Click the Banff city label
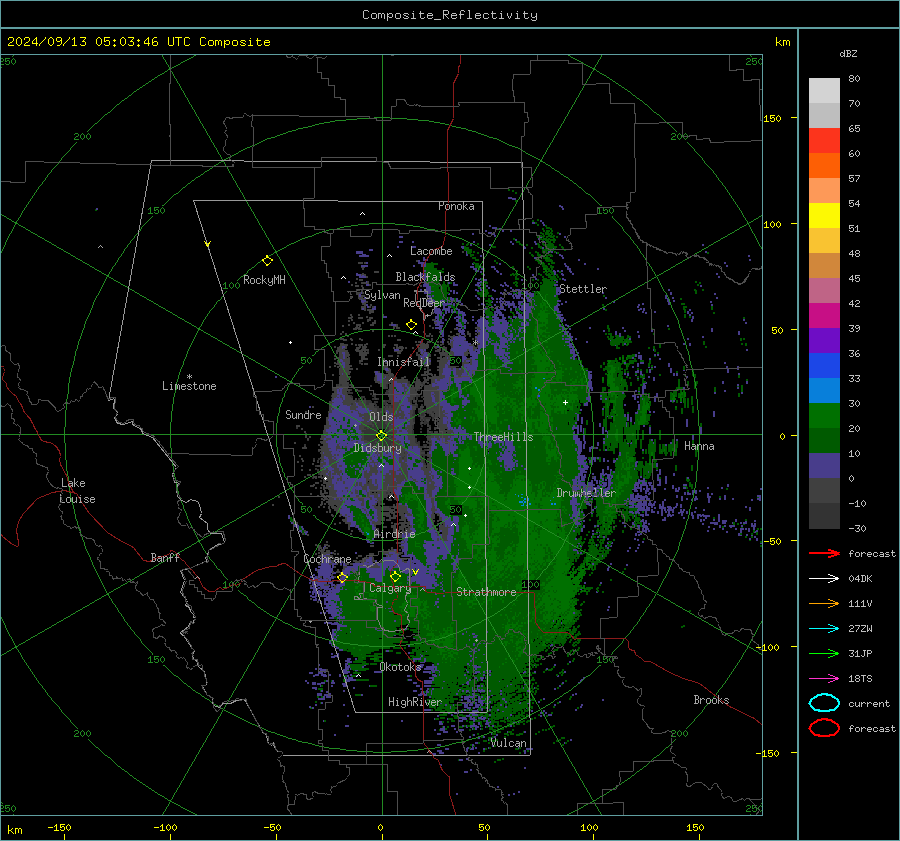 pyautogui.click(x=165, y=557)
